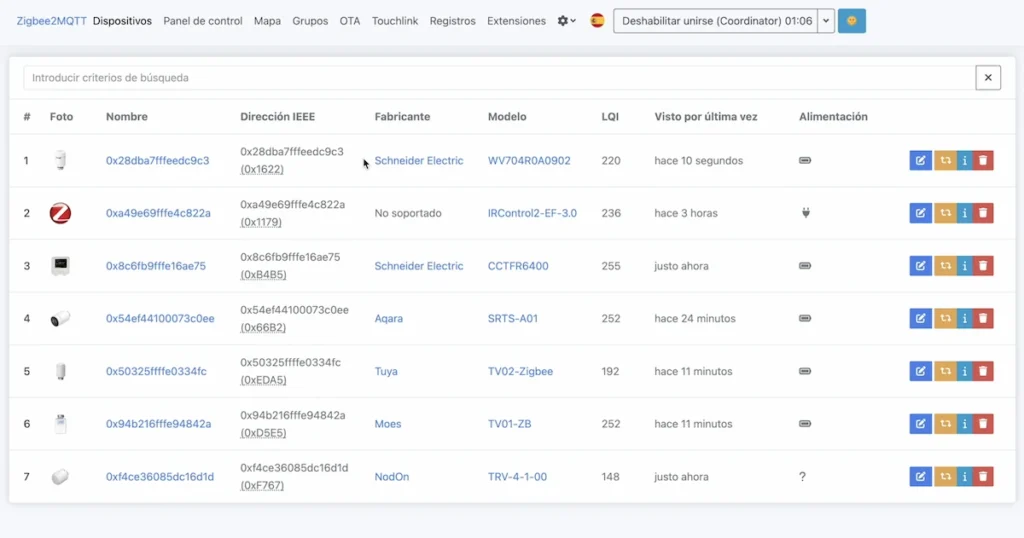The width and height of the screenshot is (1024, 538).
Task: Open the settings gear dropdown
Action: click(566, 21)
